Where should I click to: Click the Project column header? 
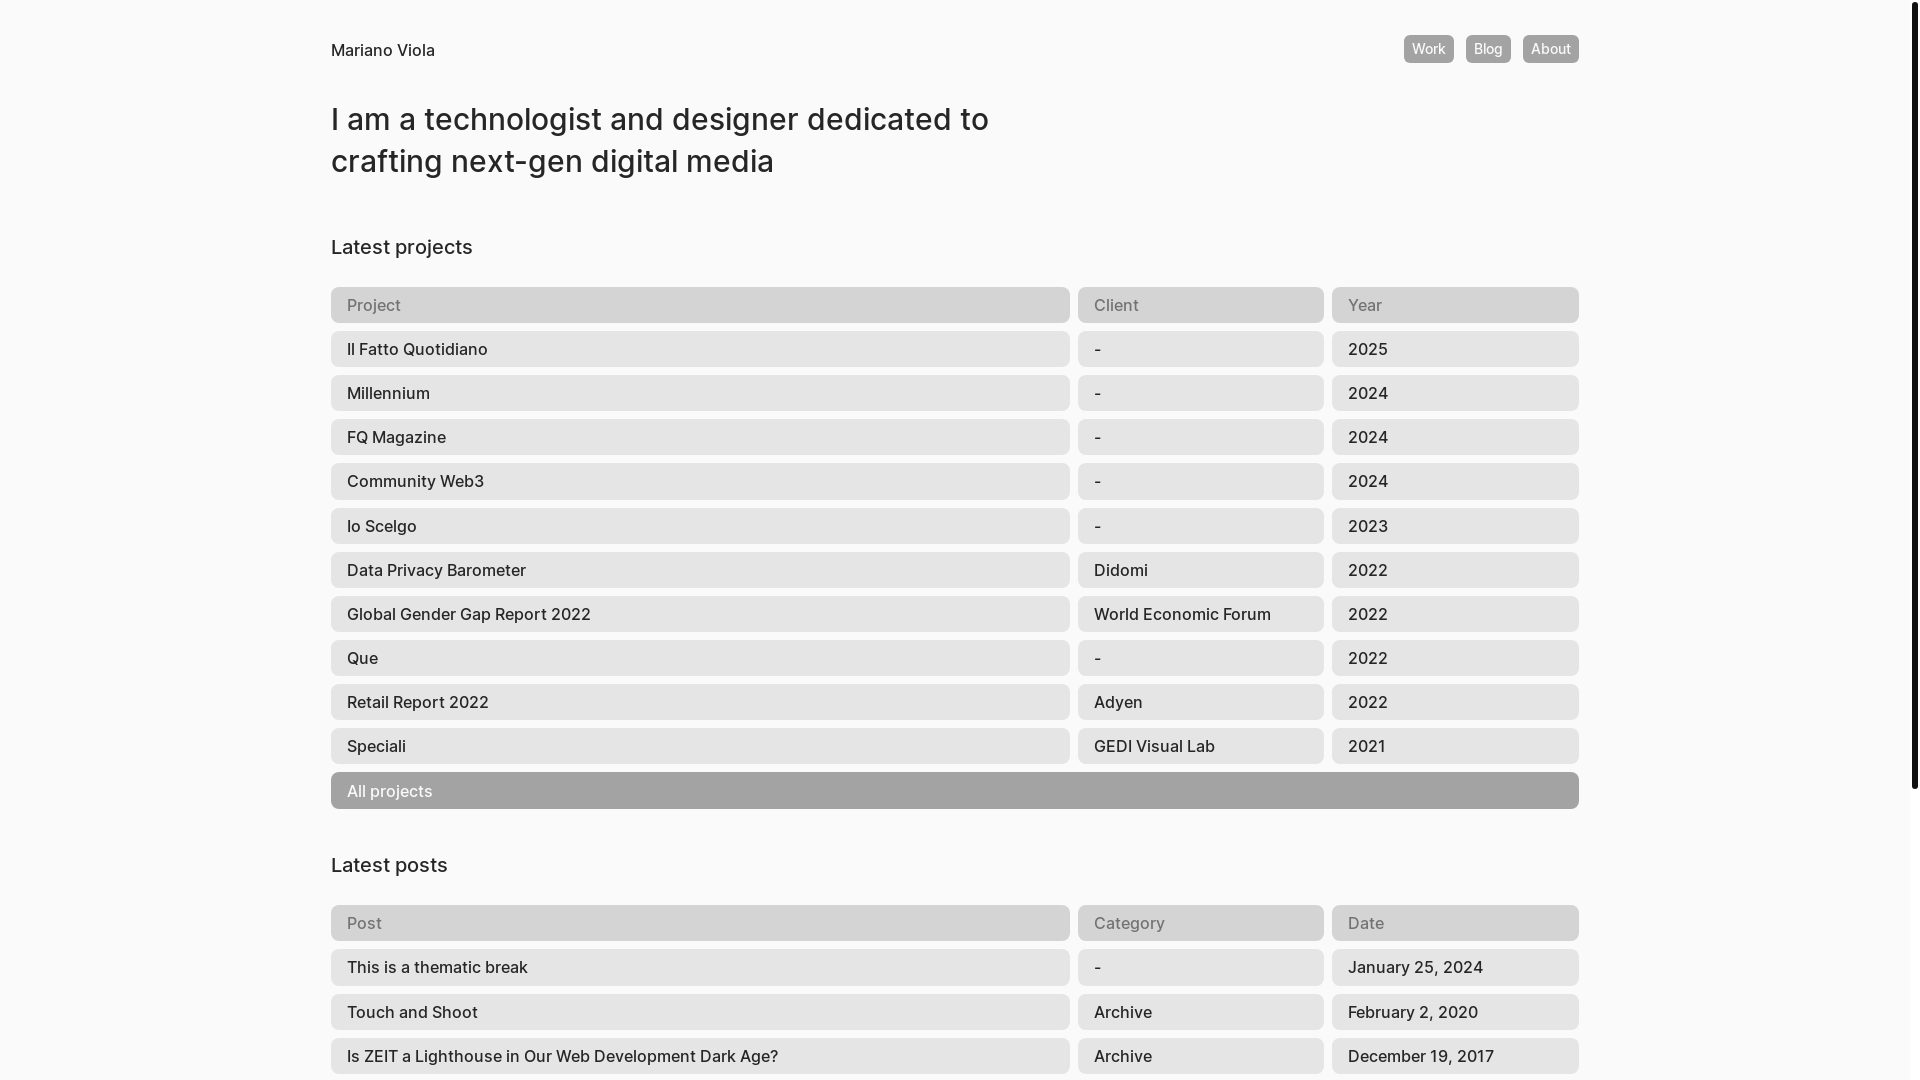pos(700,305)
